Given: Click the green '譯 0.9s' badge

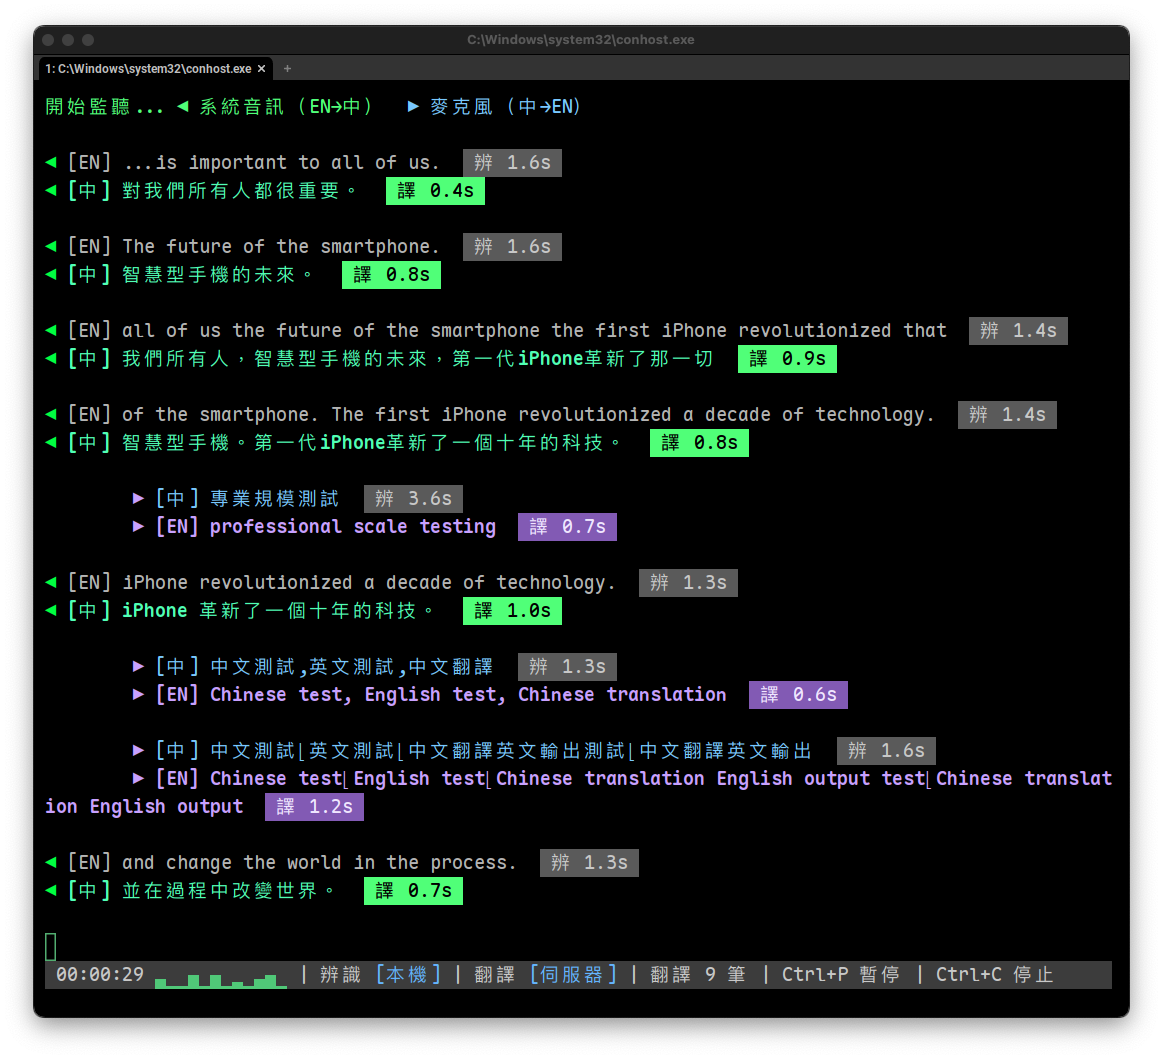Looking at the screenshot, I should click(x=788, y=358).
